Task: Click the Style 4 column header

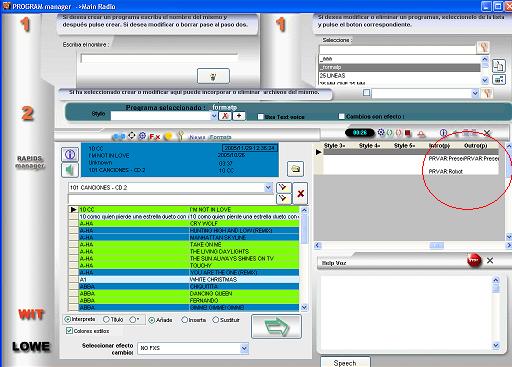Action: [x=369, y=145]
